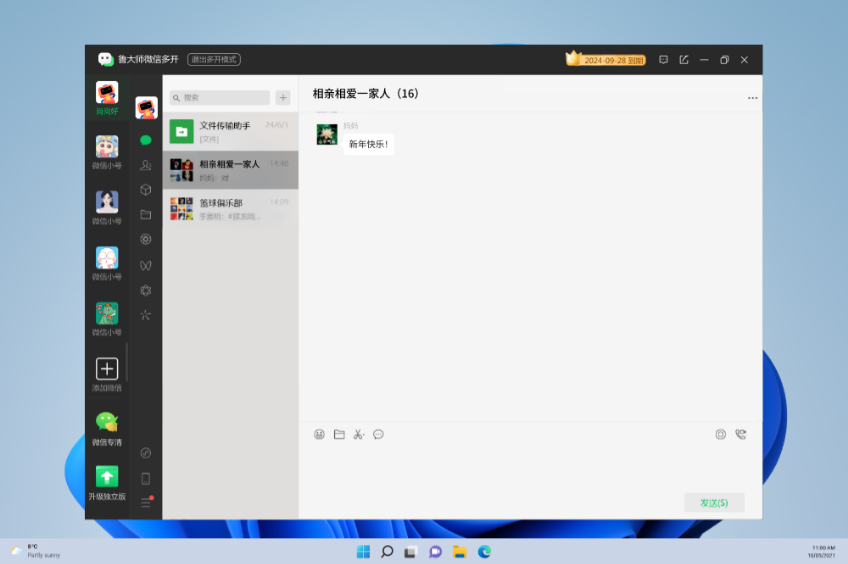Image resolution: width=848 pixels, height=564 pixels.
Task: Select the screenshot scissors tool
Action: coord(358,434)
